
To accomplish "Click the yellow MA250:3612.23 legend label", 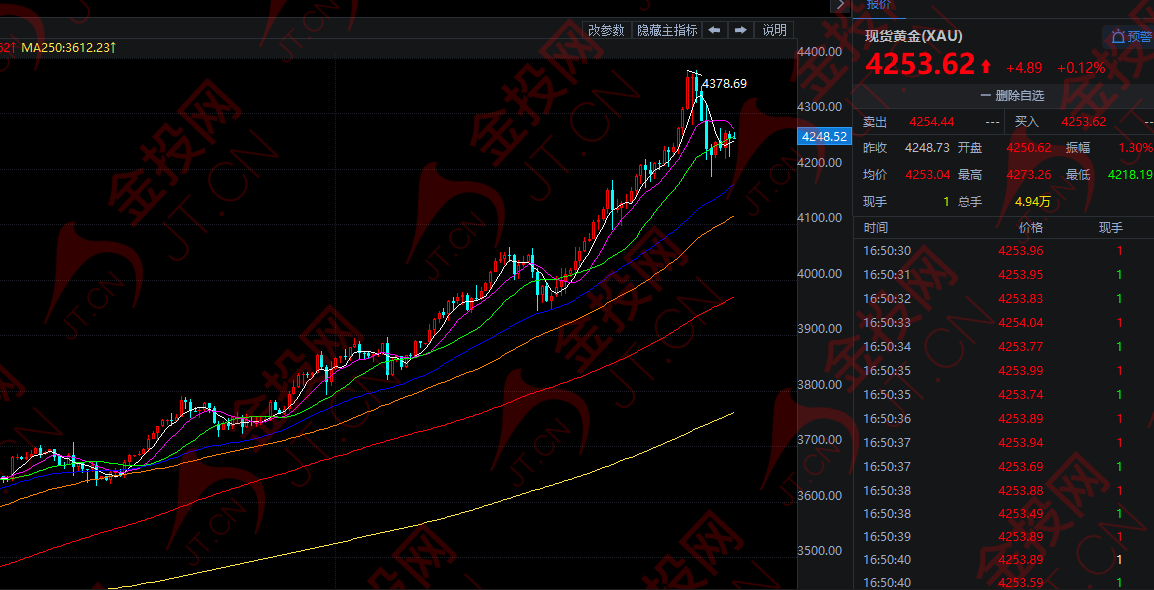I will point(68,47).
